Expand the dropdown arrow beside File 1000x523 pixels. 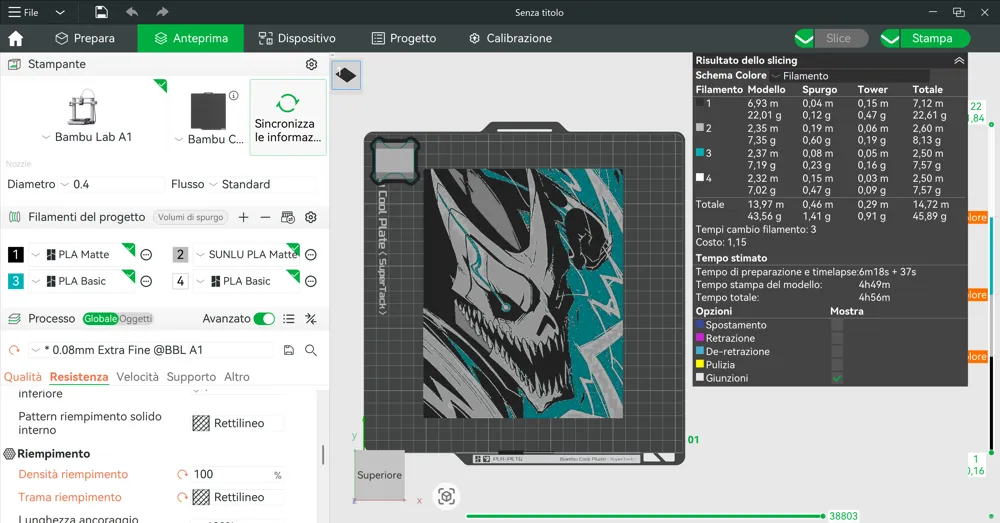60,12
